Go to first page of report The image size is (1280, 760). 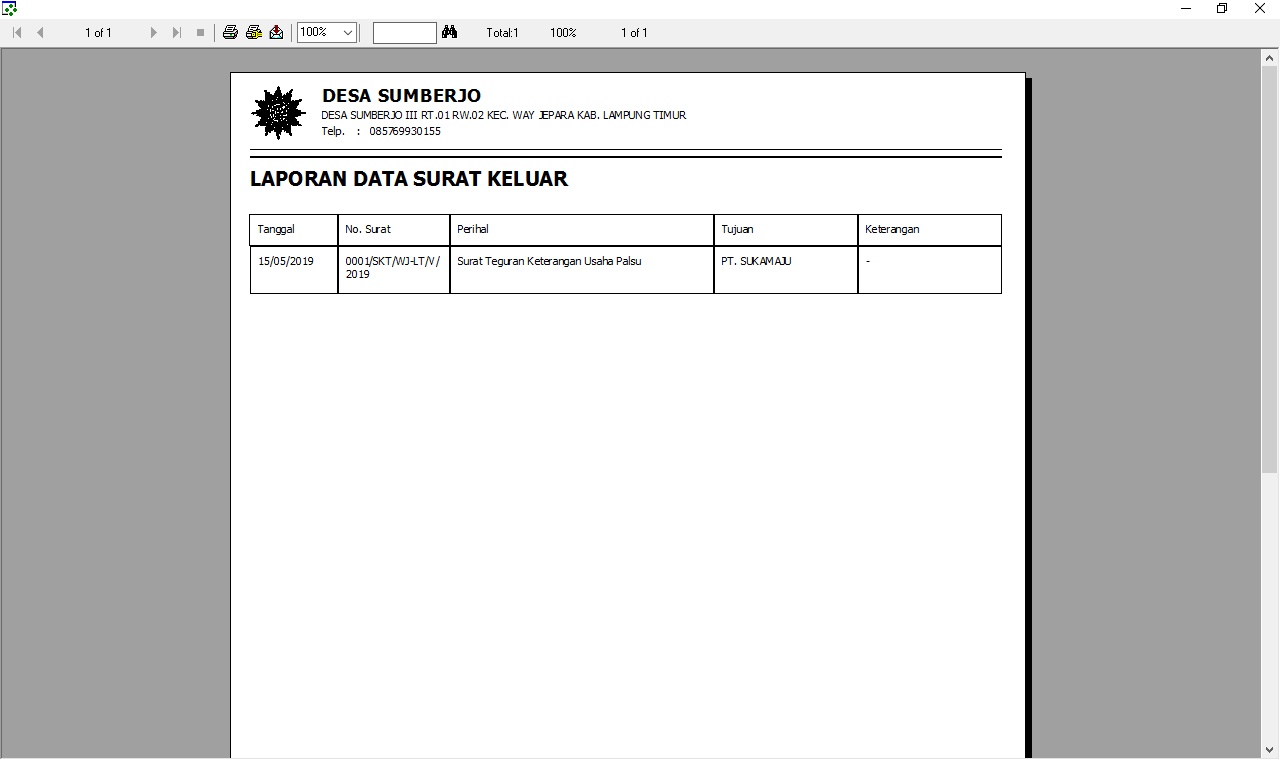17,33
